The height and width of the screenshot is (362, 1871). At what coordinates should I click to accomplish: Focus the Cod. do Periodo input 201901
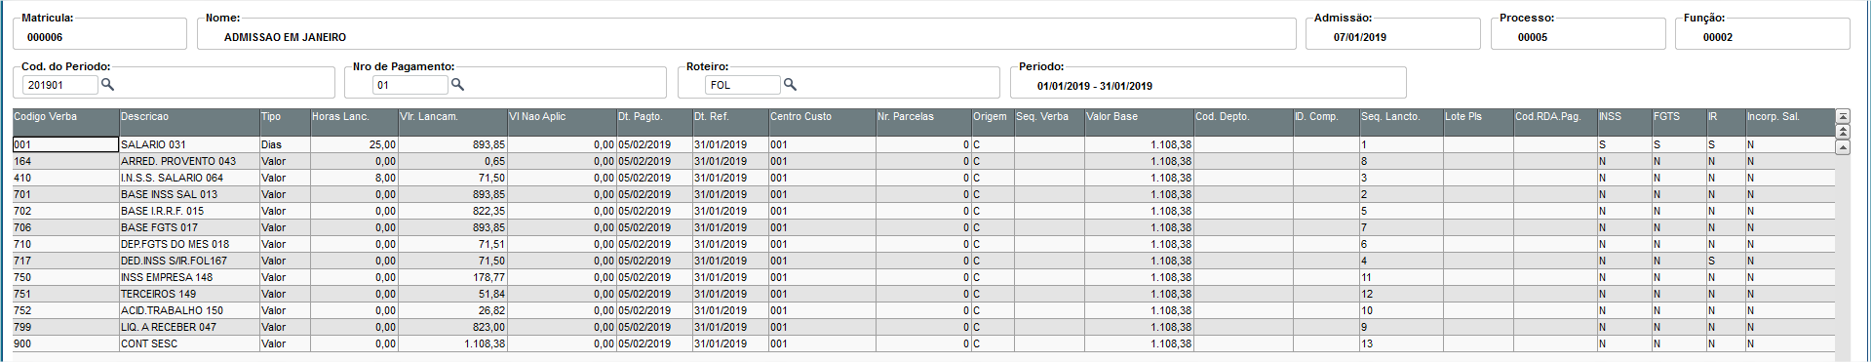(x=60, y=85)
